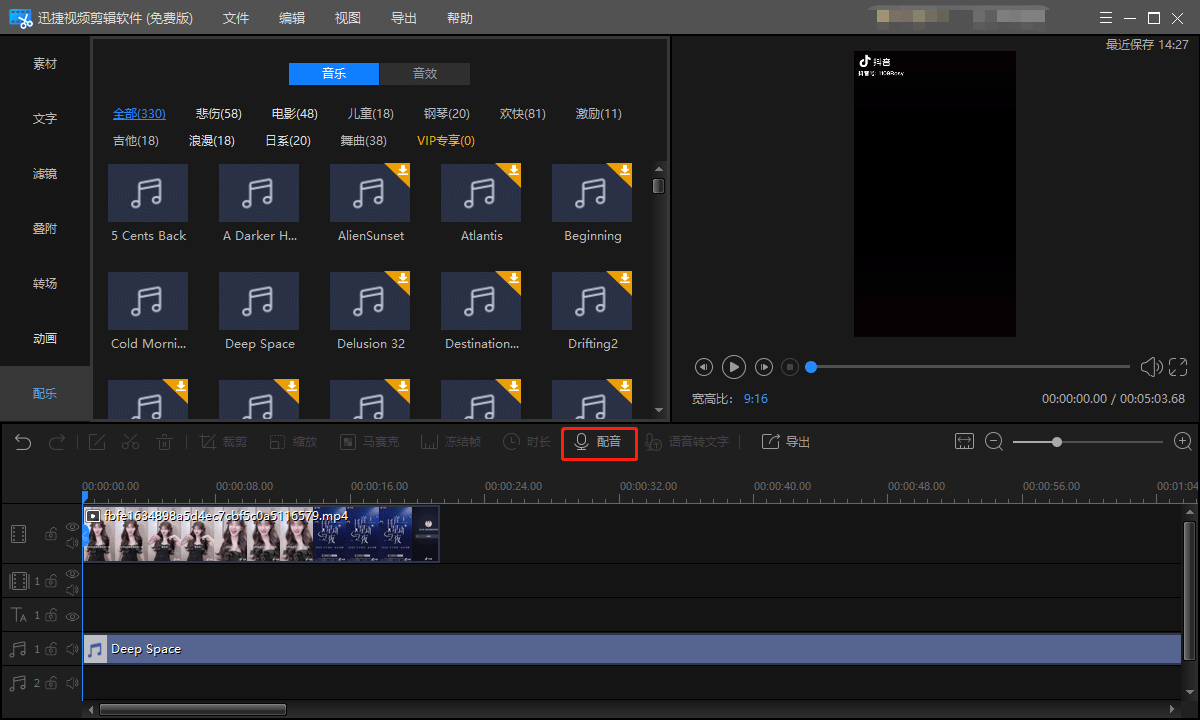Fit the timeline to window width
This screenshot has height=720, width=1200.
point(964,441)
